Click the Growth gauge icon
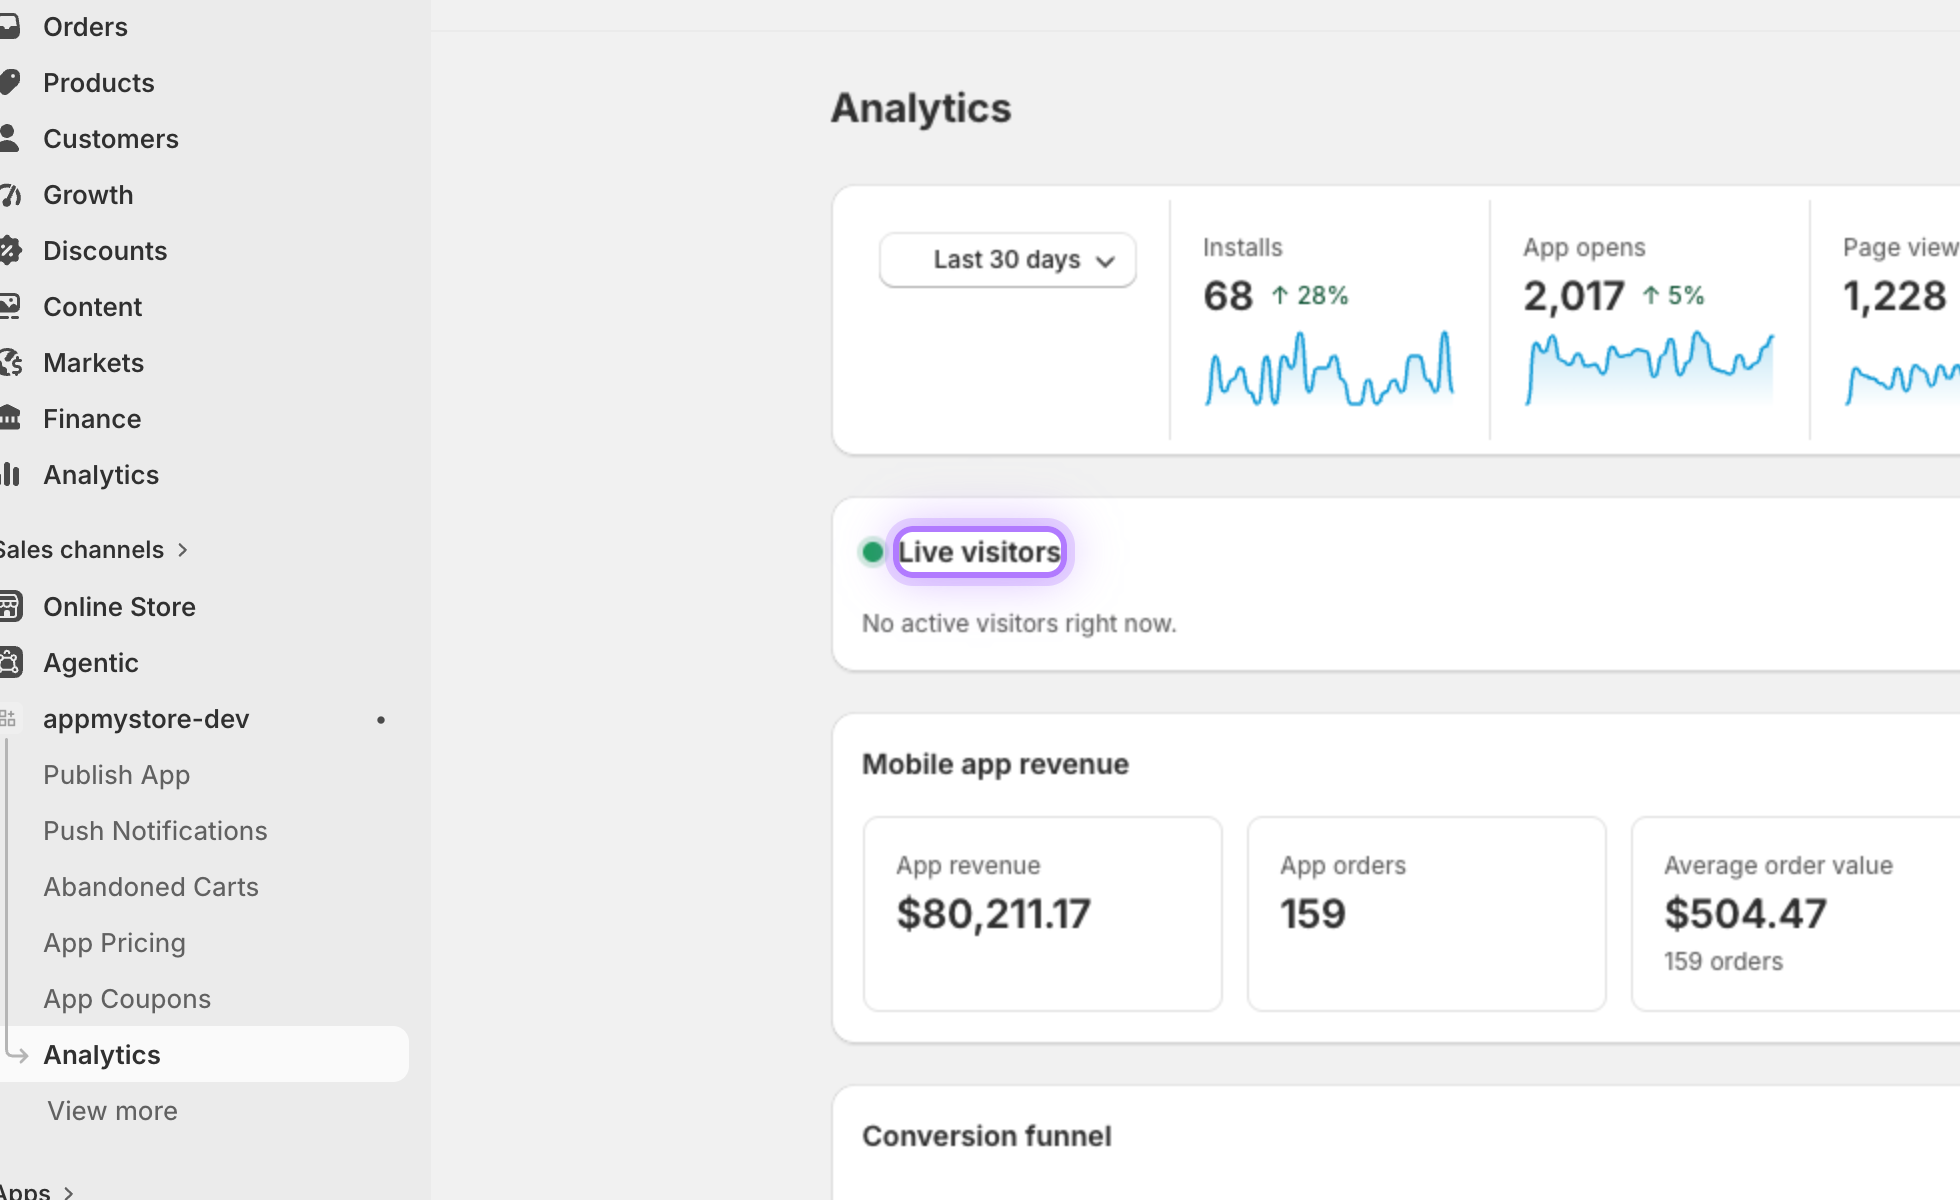 pyautogui.click(x=9, y=195)
